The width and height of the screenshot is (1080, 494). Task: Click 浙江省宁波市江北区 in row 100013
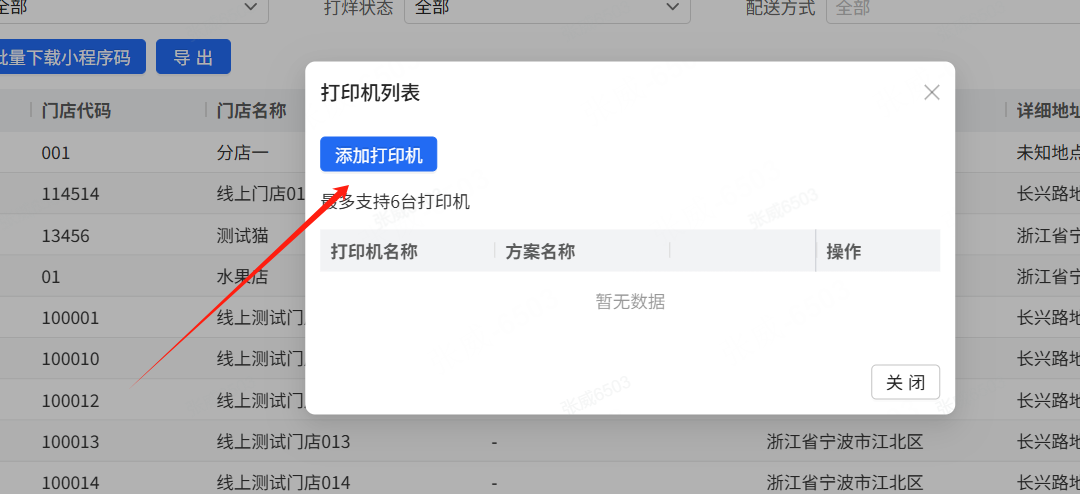coord(844,442)
